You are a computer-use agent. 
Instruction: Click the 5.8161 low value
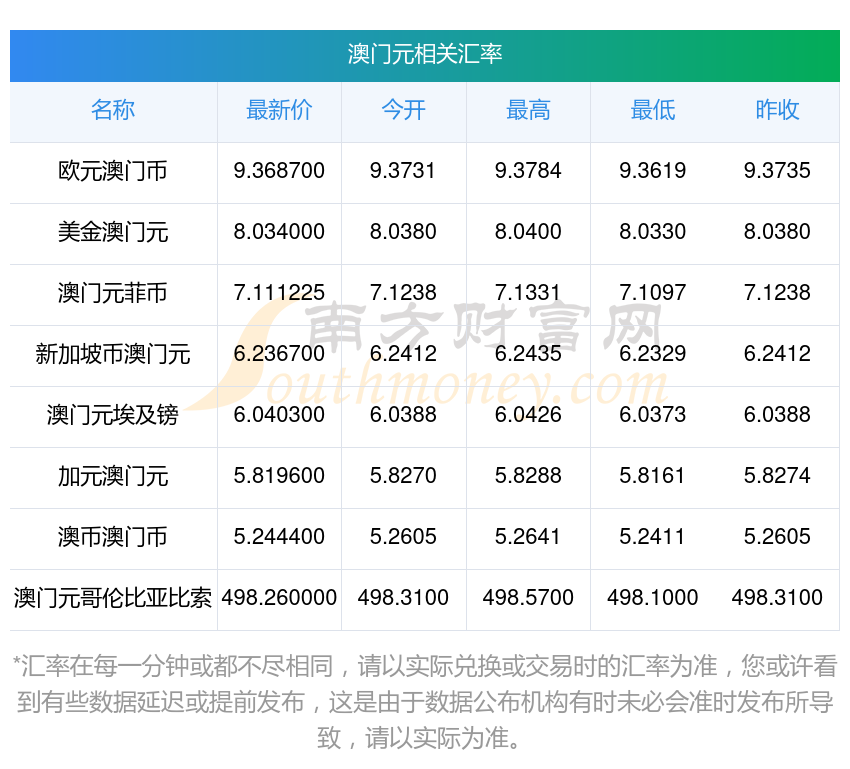tap(653, 476)
